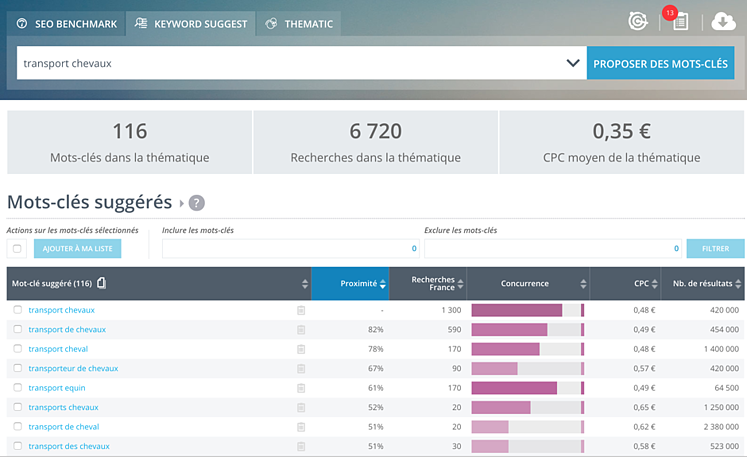
Task: Click the cloud download export icon
Action: tap(723, 21)
